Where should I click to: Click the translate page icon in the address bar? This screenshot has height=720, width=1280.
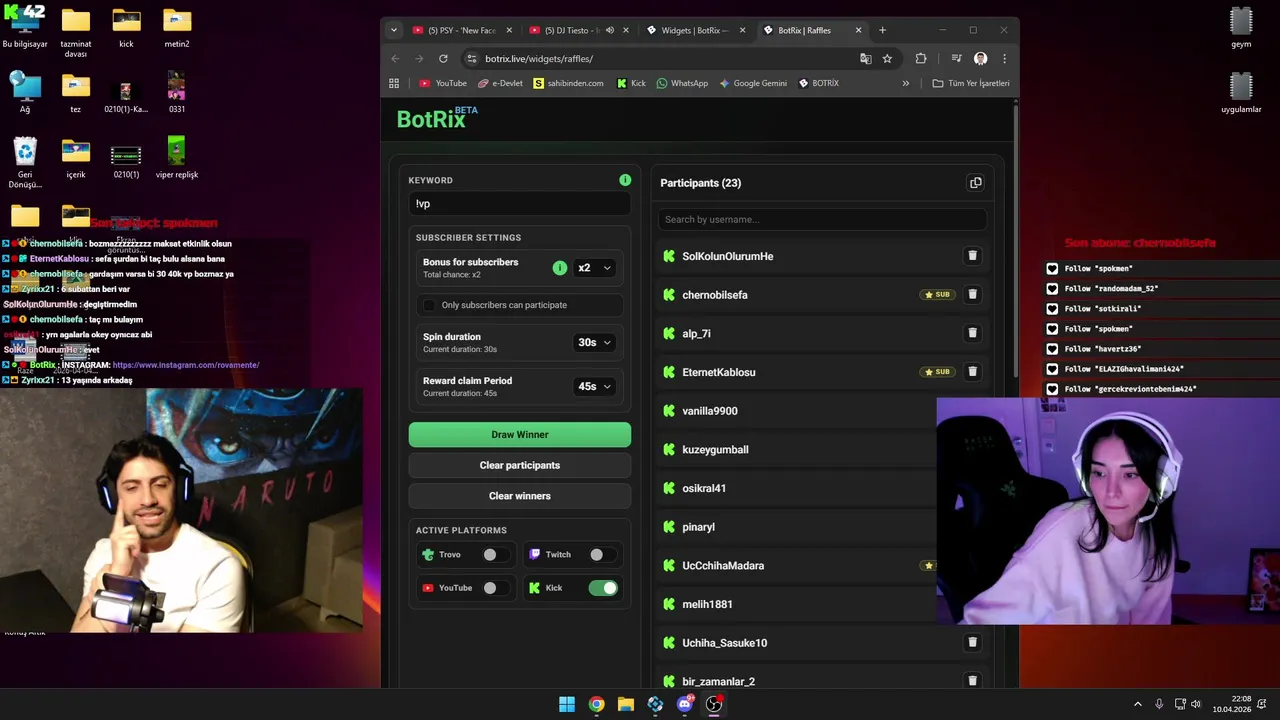866,59
